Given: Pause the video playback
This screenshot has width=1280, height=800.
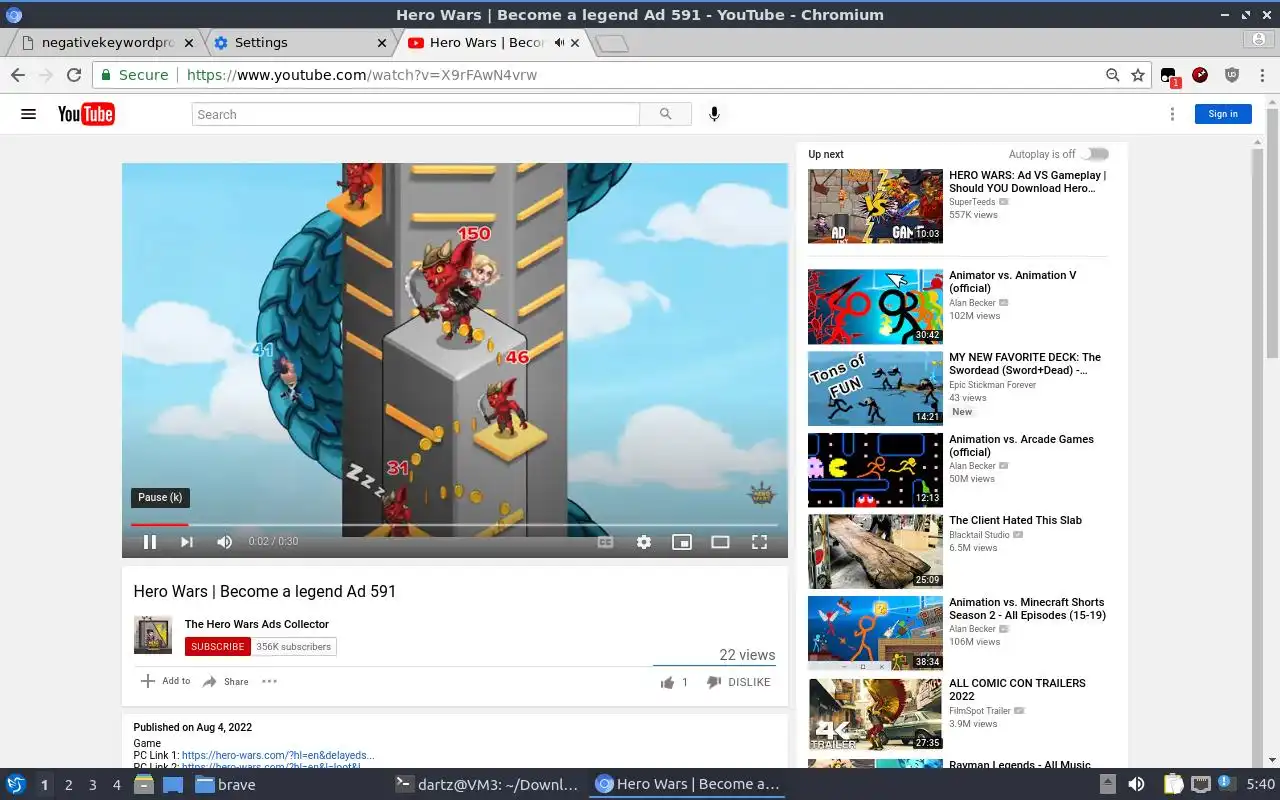Looking at the screenshot, I should [150, 542].
